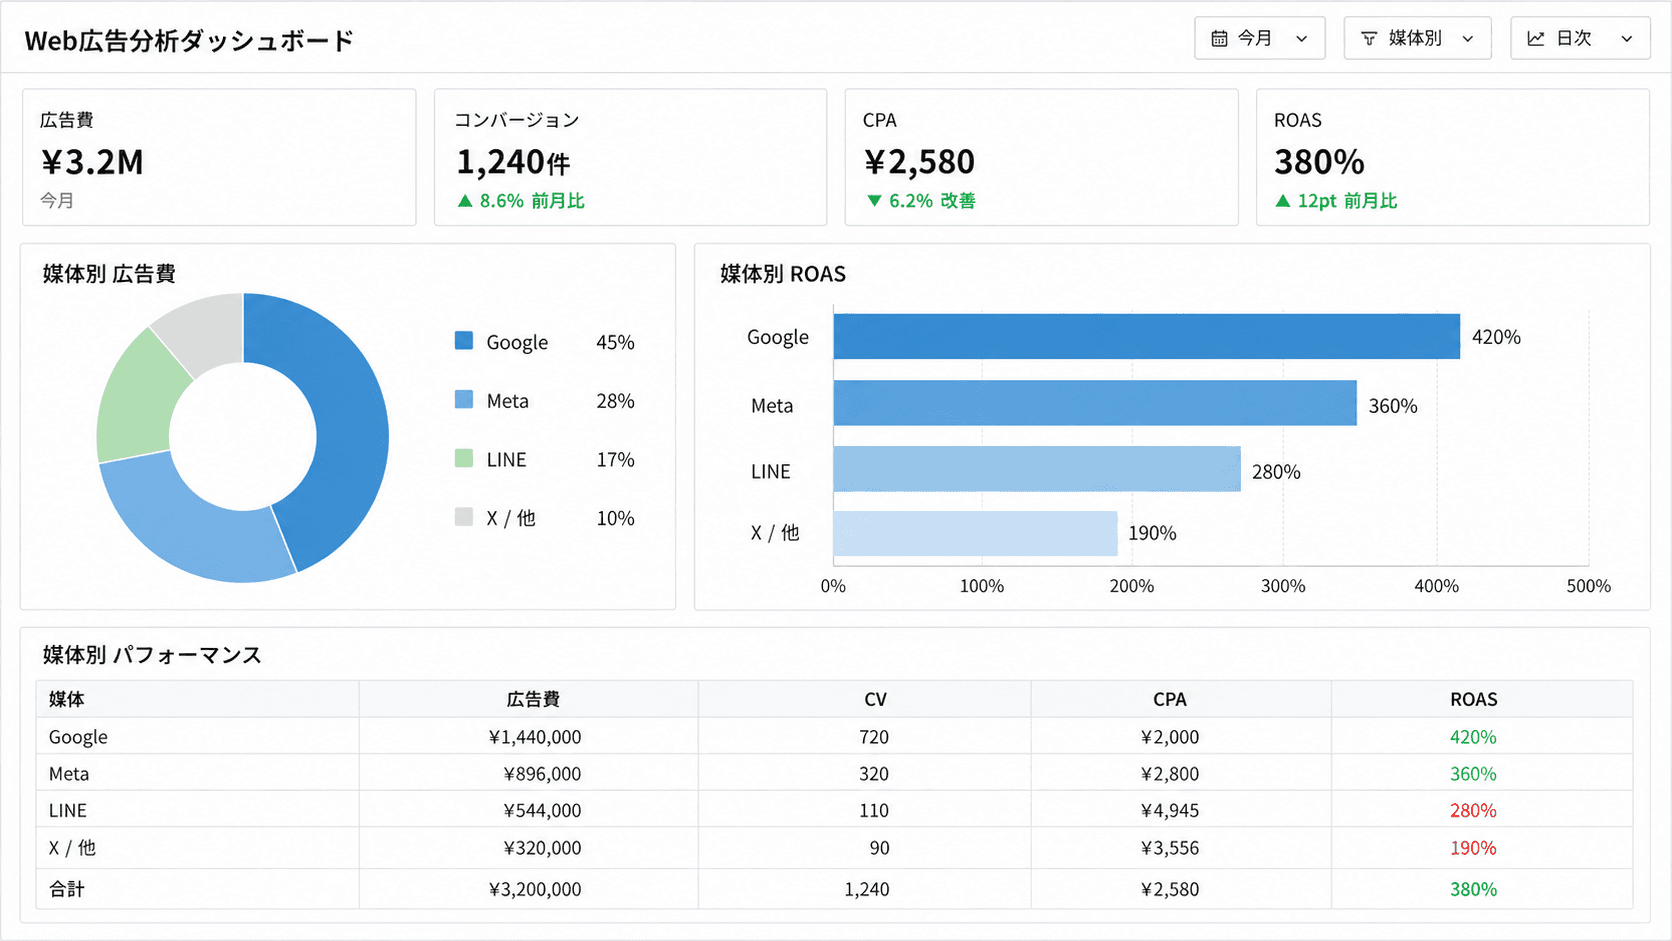This screenshot has height=941, width=1672.
Task: Expand the 今月 dropdown chevron
Action: (x=1301, y=39)
